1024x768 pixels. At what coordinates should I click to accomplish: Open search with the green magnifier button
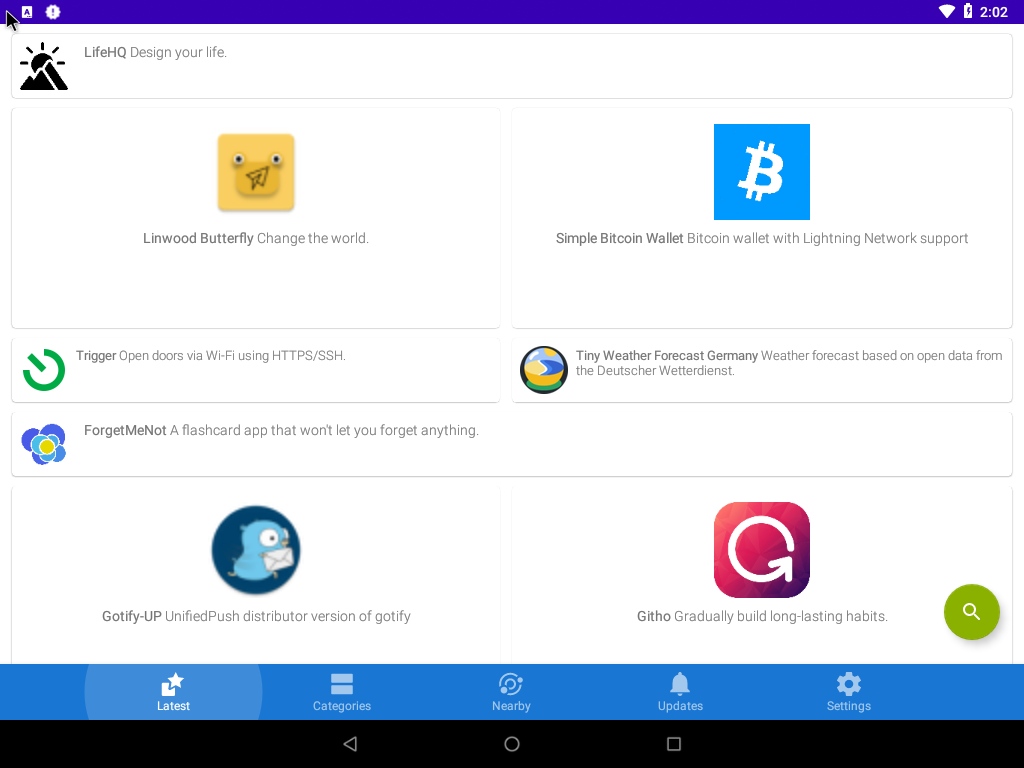point(972,612)
